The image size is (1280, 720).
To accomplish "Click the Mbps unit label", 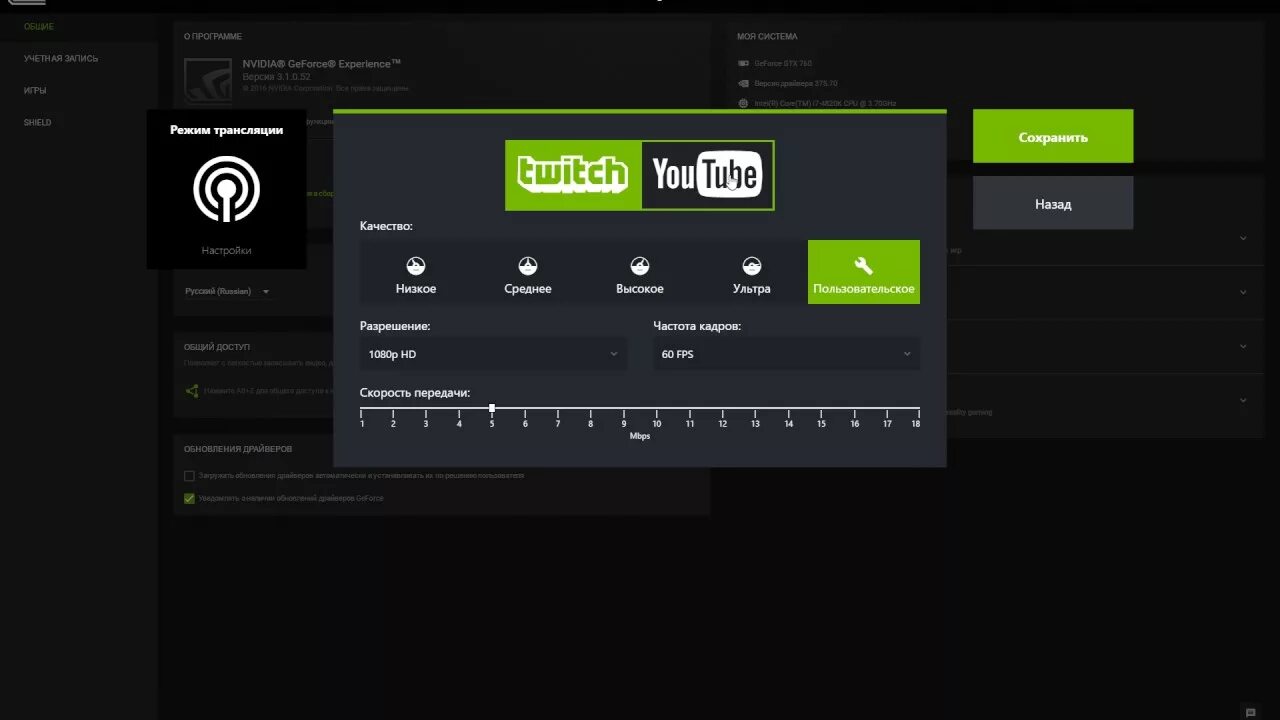I will (x=640, y=437).
